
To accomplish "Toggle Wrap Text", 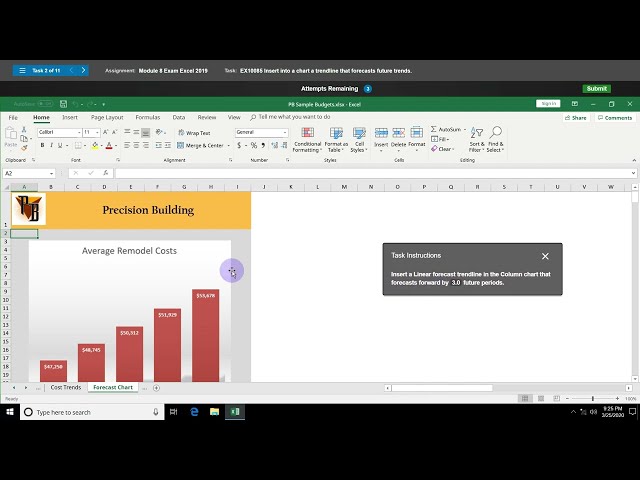I will point(194,133).
